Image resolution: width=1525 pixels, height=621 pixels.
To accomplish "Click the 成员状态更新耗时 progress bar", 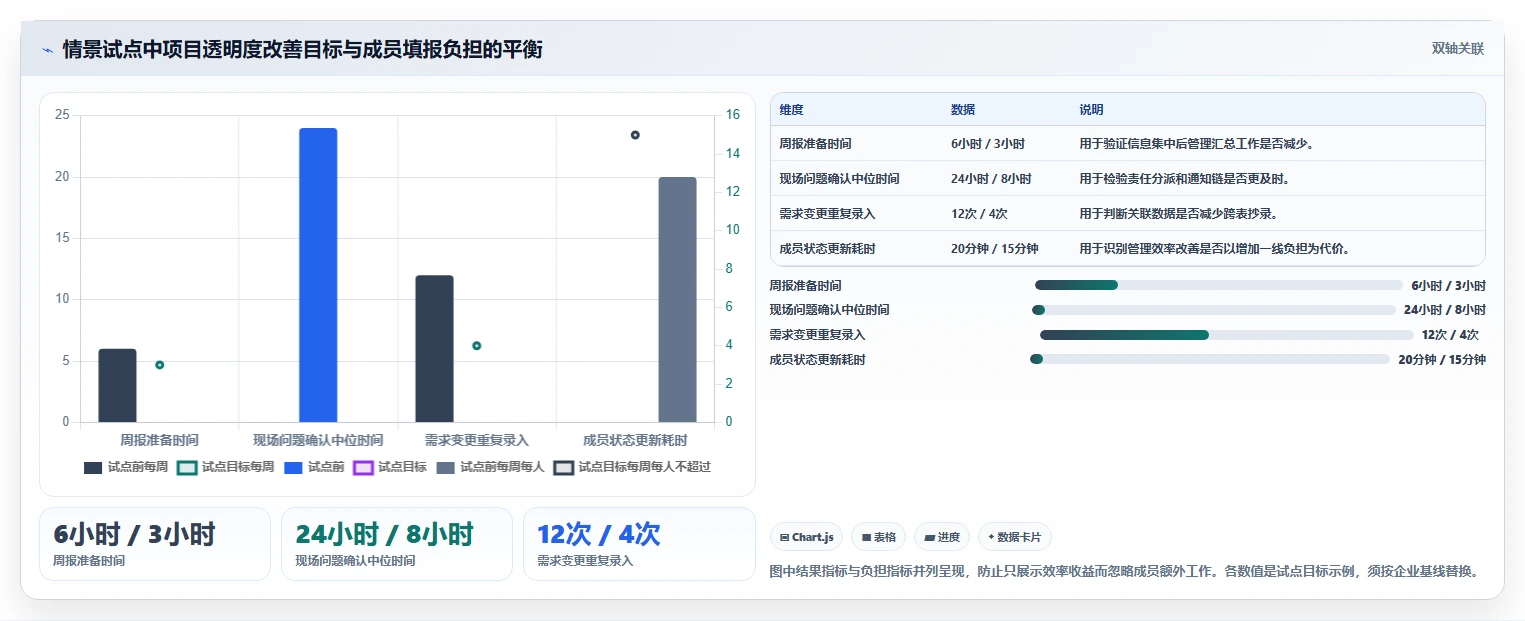I will [1210, 359].
